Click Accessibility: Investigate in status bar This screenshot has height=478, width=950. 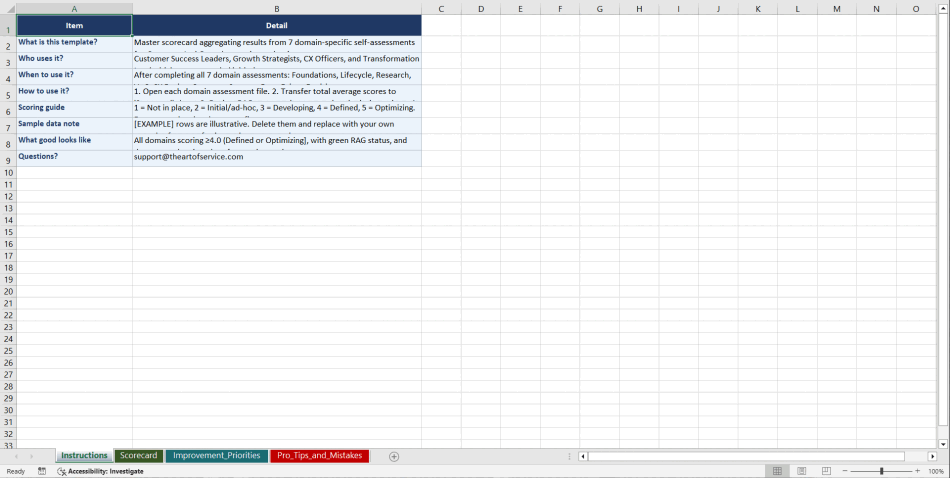click(x=100, y=471)
